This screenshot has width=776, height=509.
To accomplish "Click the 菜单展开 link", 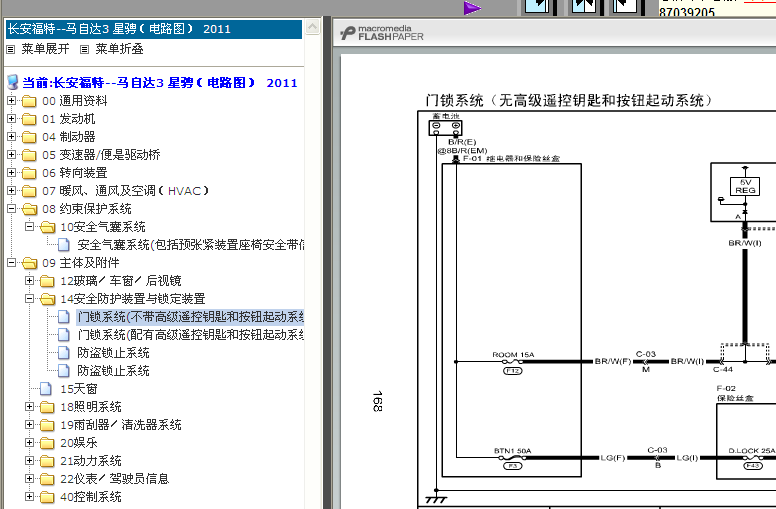I will click(45, 49).
